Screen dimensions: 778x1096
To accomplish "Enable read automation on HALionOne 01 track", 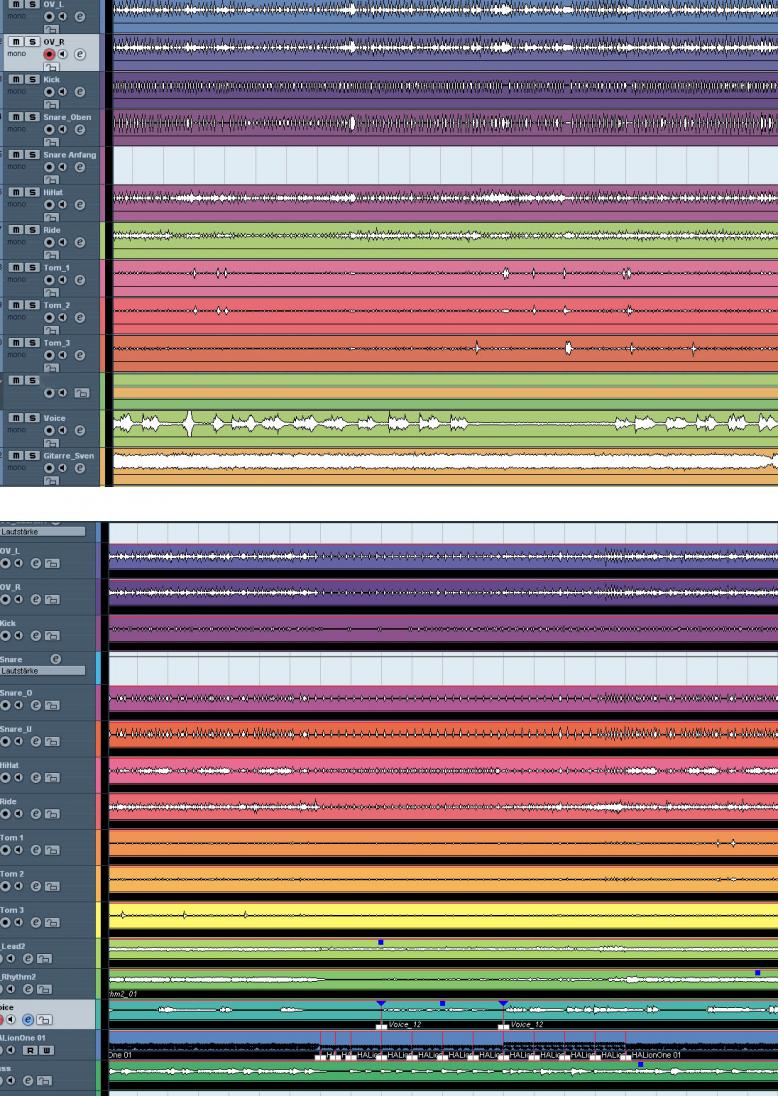I will coord(30,1050).
